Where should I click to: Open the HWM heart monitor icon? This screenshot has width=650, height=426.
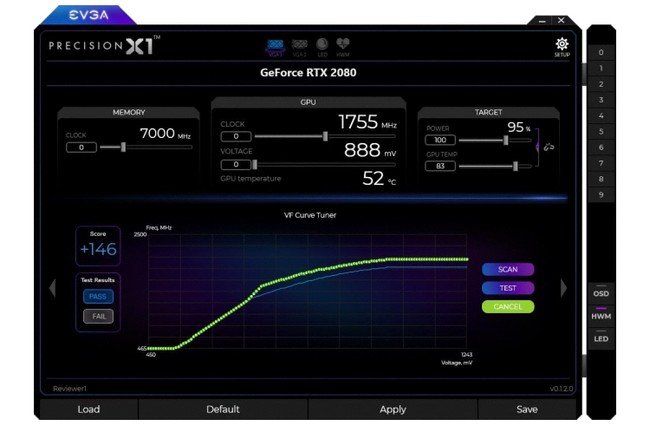click(343, 48)
